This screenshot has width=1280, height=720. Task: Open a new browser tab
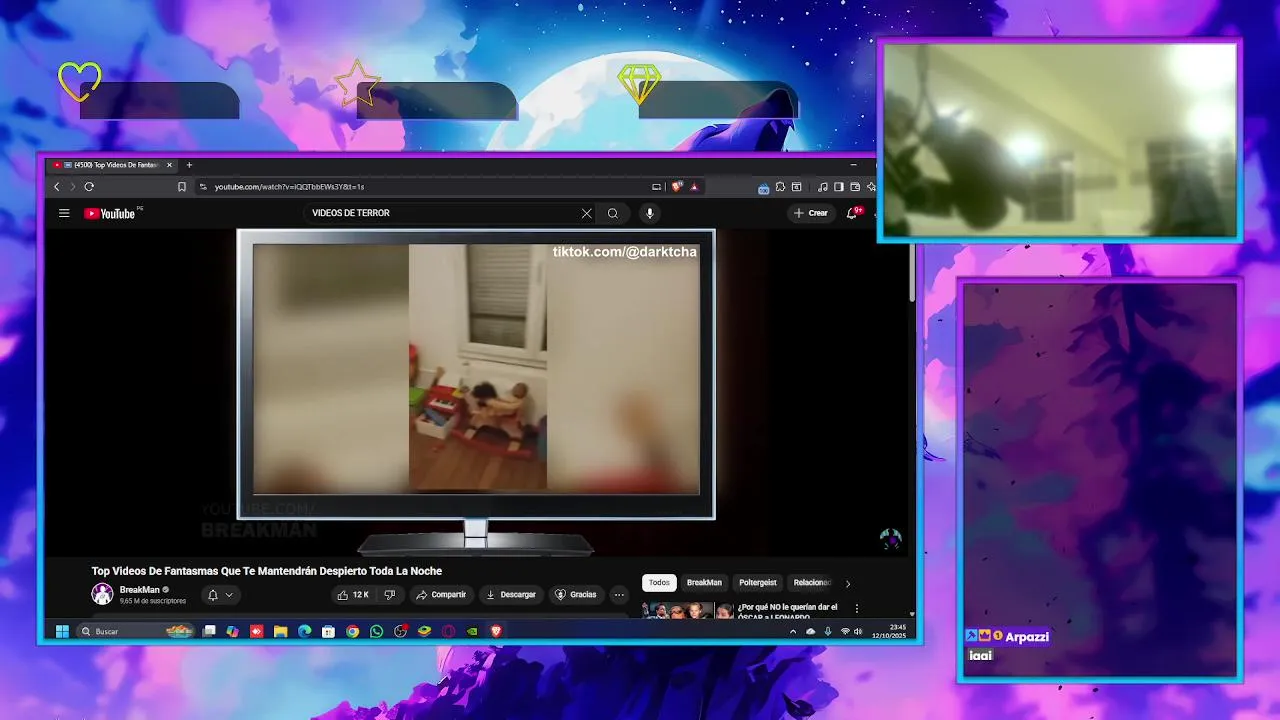(x=189, y=165)
